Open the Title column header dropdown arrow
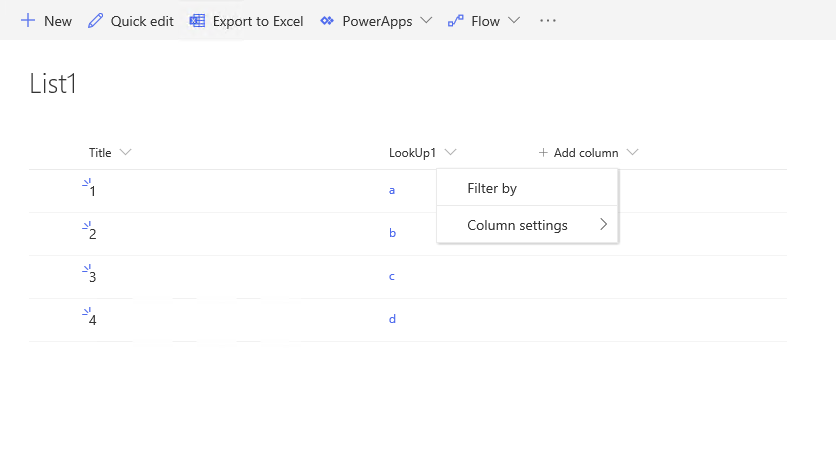The image size is (836, 473). click(125, 153)
